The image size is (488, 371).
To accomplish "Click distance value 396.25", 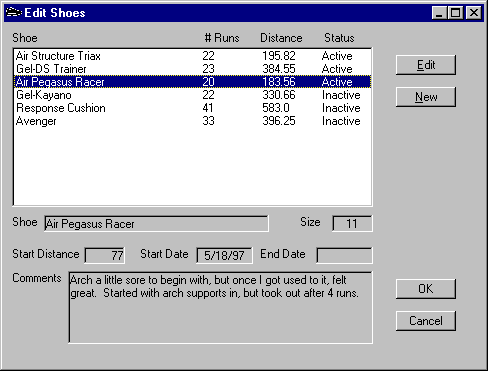I will point(279,121).
